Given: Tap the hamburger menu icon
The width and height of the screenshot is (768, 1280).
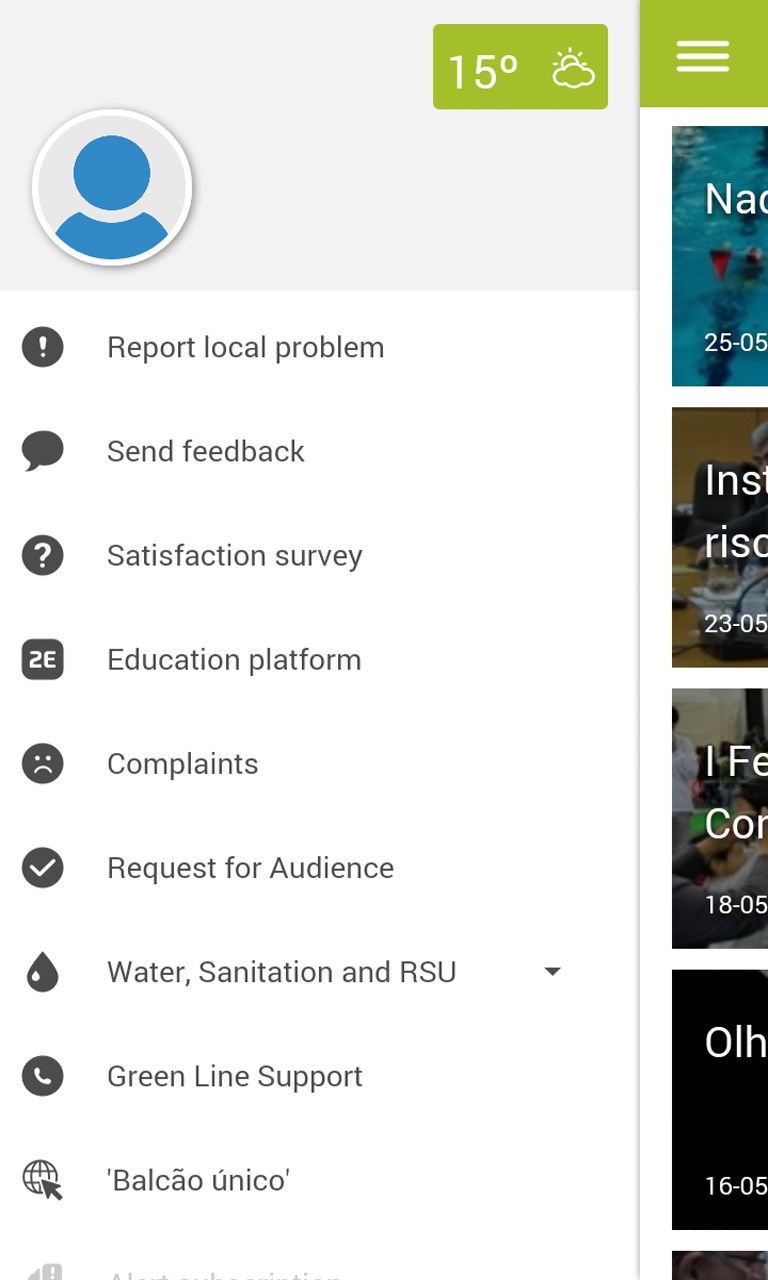Looking at the screenshot, I should 702,55.
